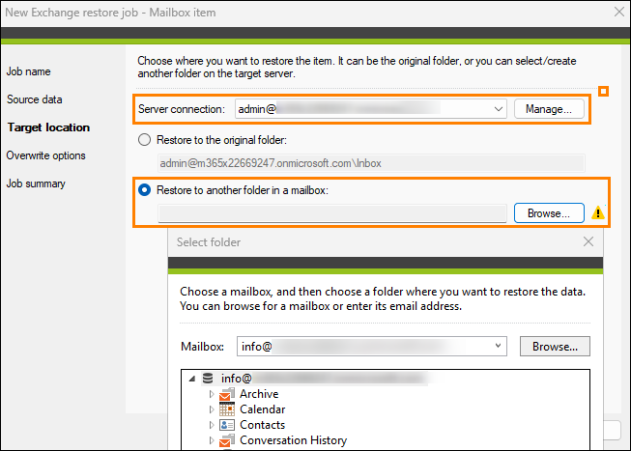Click the mailbox database icon beside info@
Viewport: 631px width, 451px height.
click(208, 378)
